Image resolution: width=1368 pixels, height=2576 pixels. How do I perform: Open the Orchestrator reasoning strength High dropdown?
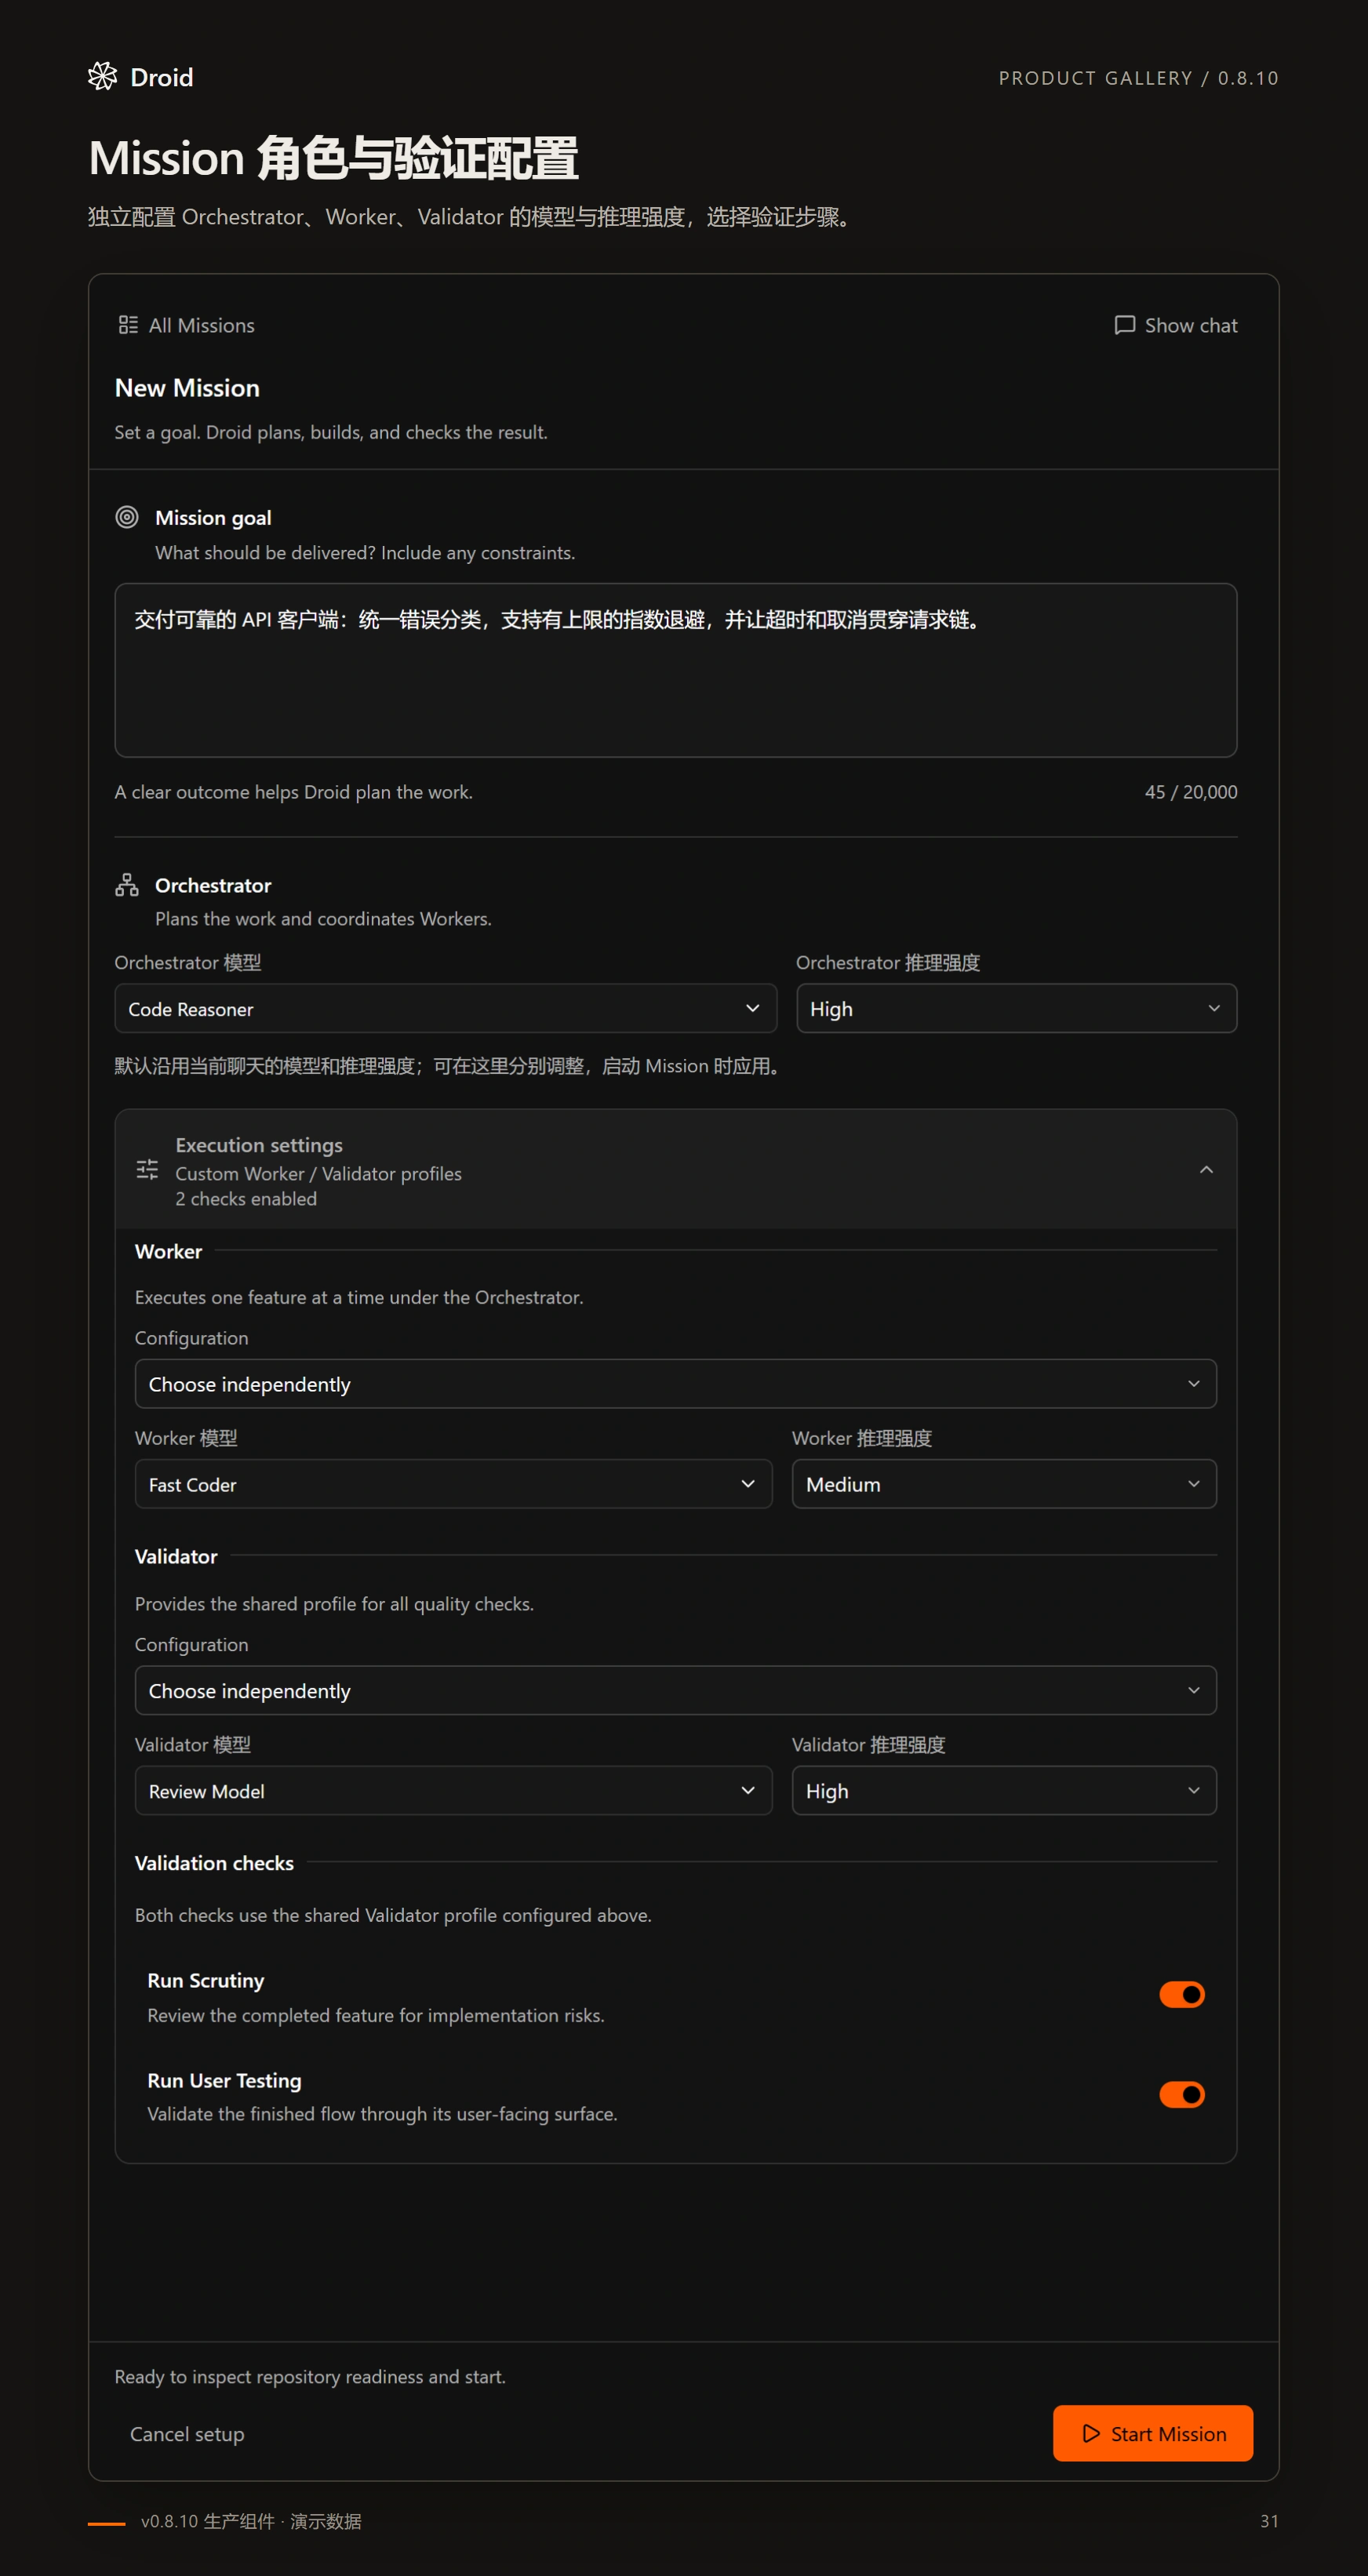pos(1016,1008)
